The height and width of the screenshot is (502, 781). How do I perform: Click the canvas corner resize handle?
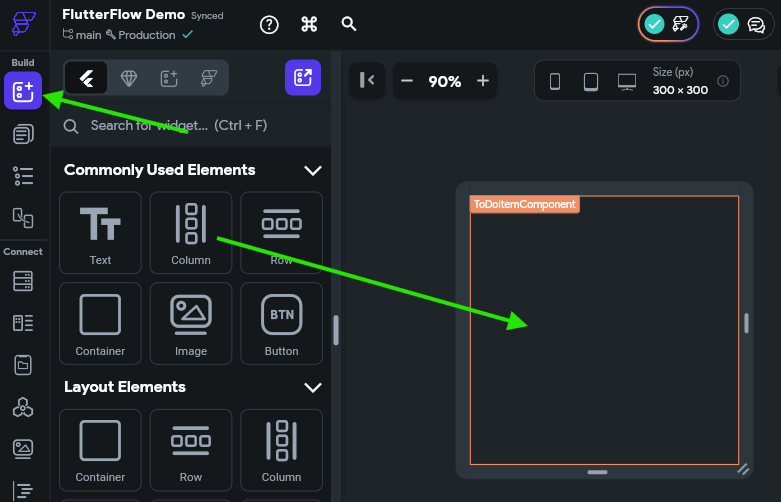(743, 469)
